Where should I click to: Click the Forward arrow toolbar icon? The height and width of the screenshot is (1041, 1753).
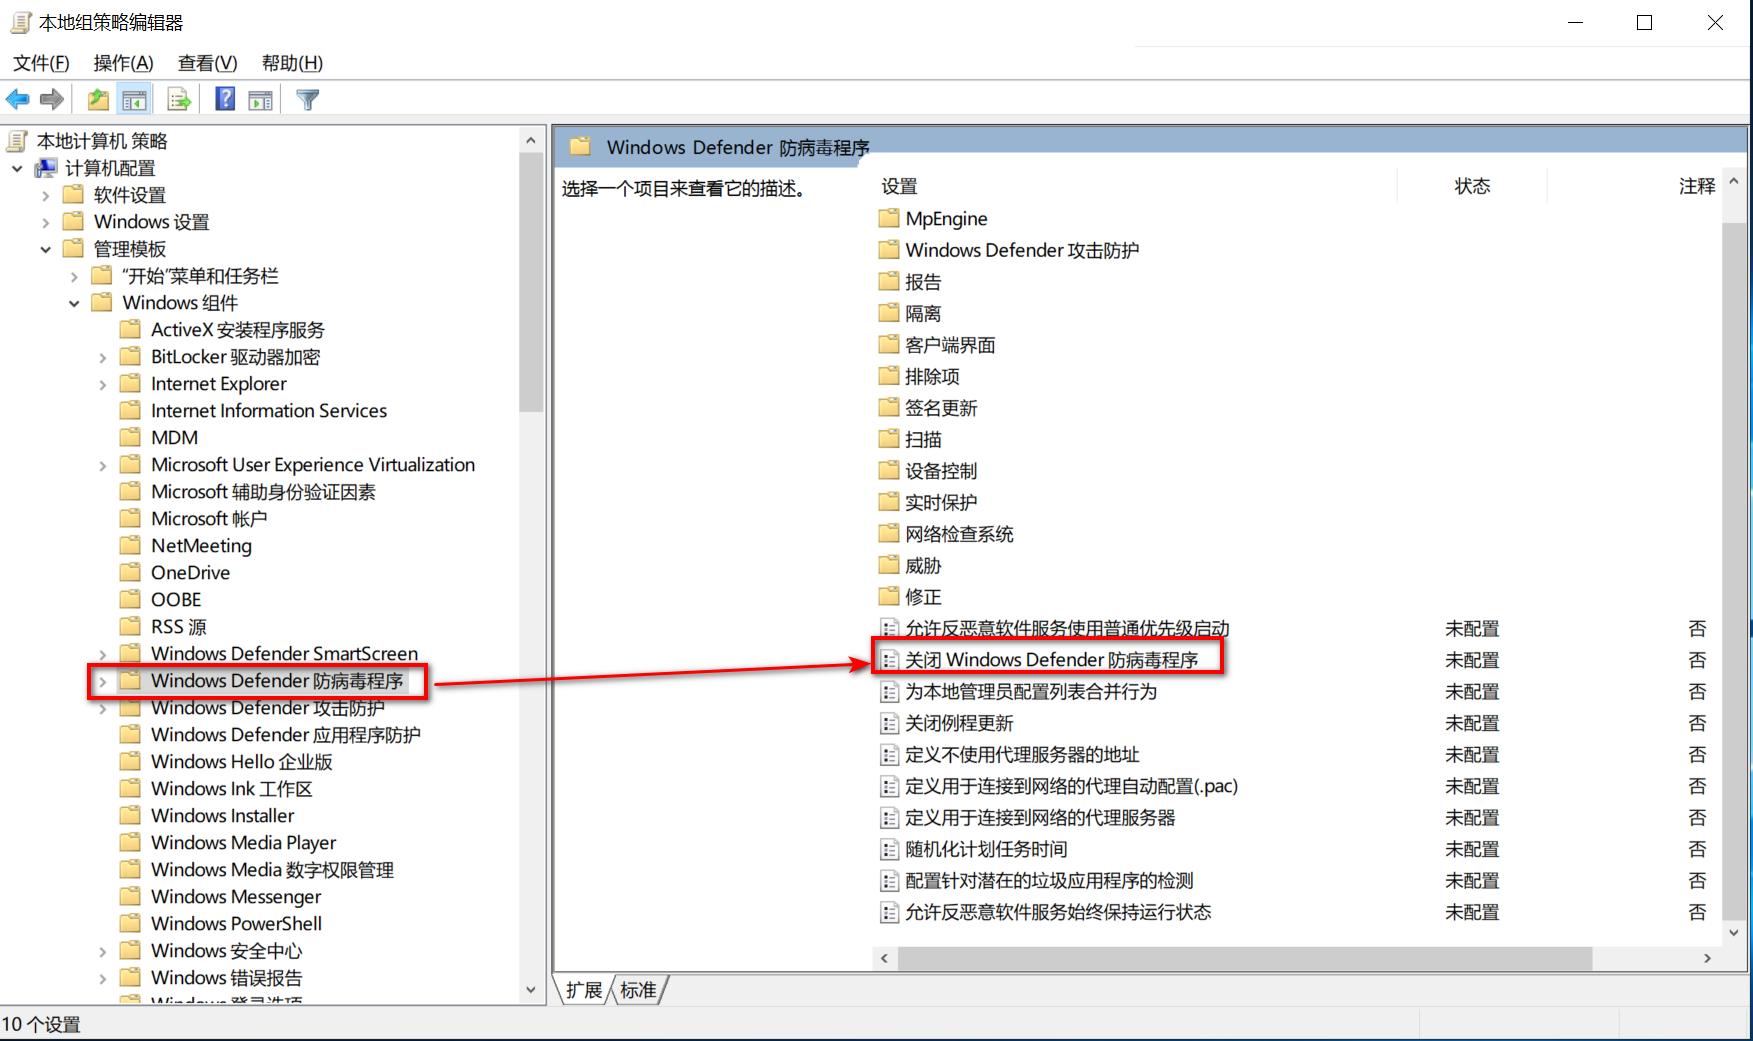point(52,100)
